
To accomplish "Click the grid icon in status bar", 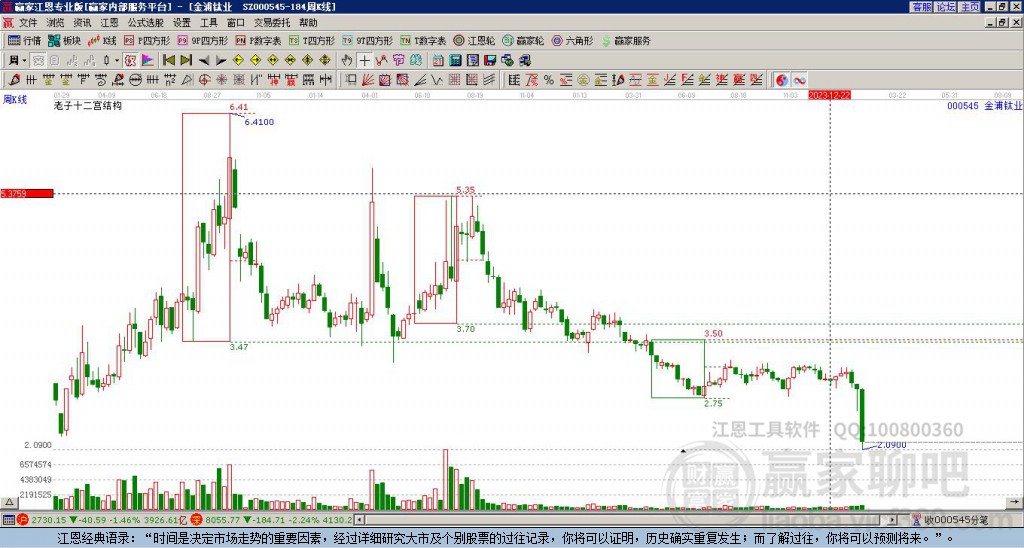I will click(8, 520).
